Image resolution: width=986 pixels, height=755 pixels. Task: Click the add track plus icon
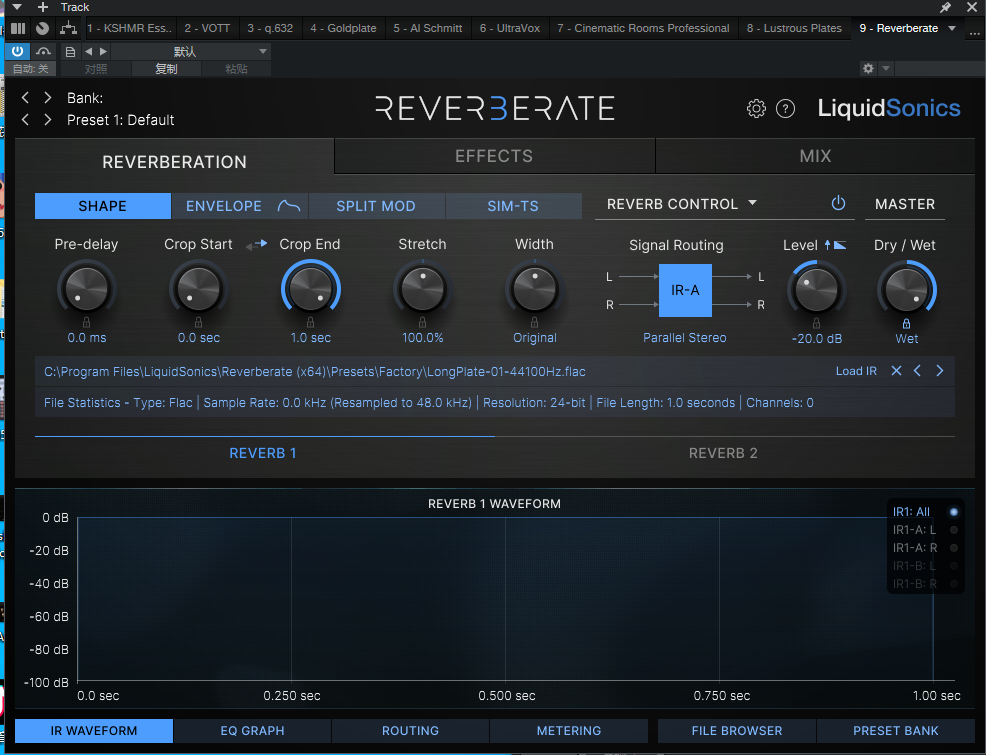[x=43, y=7]
